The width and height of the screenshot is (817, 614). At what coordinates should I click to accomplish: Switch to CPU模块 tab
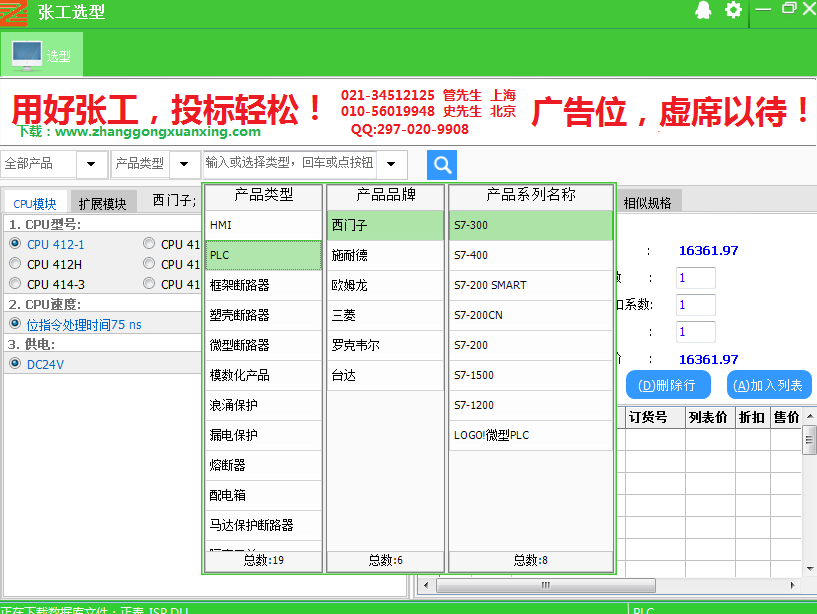(35, 203)
